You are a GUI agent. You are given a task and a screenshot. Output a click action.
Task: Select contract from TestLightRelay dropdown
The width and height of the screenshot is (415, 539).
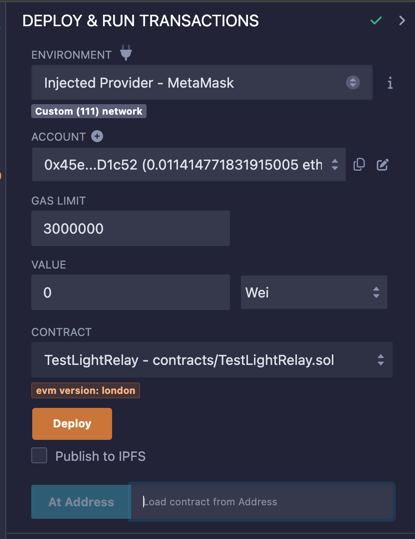(212, 360)
